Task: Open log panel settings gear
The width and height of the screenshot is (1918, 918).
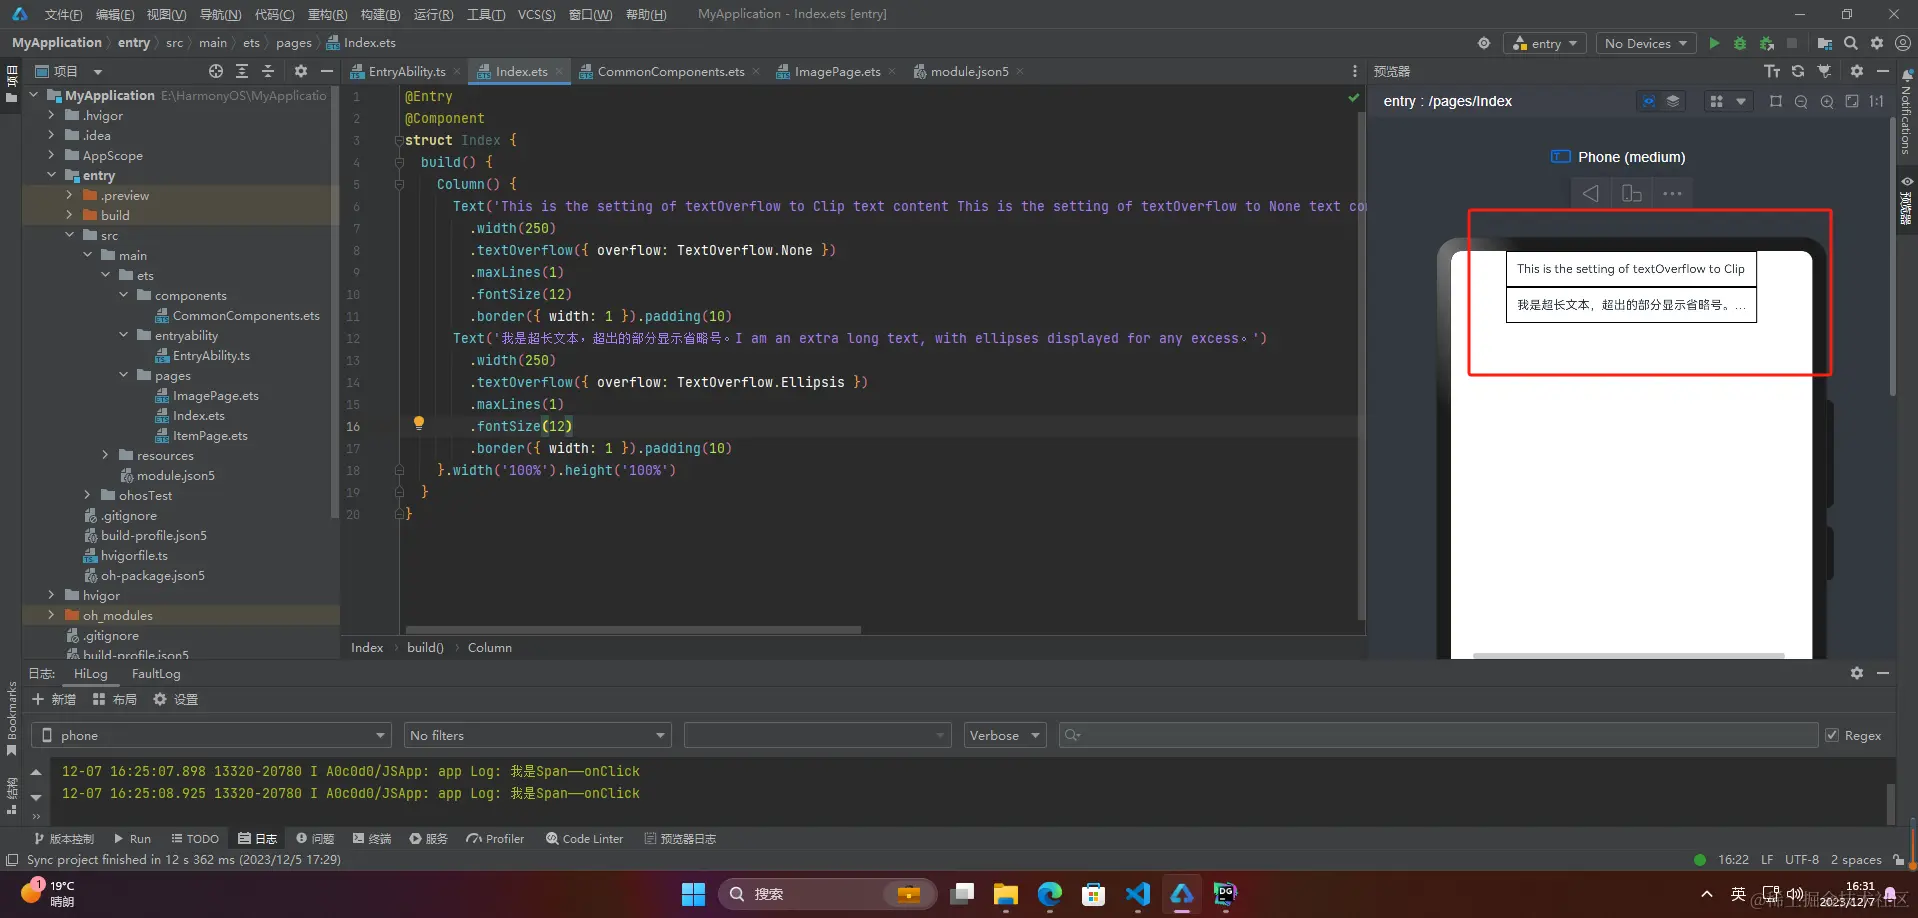Action: [x=1857, y=673]
